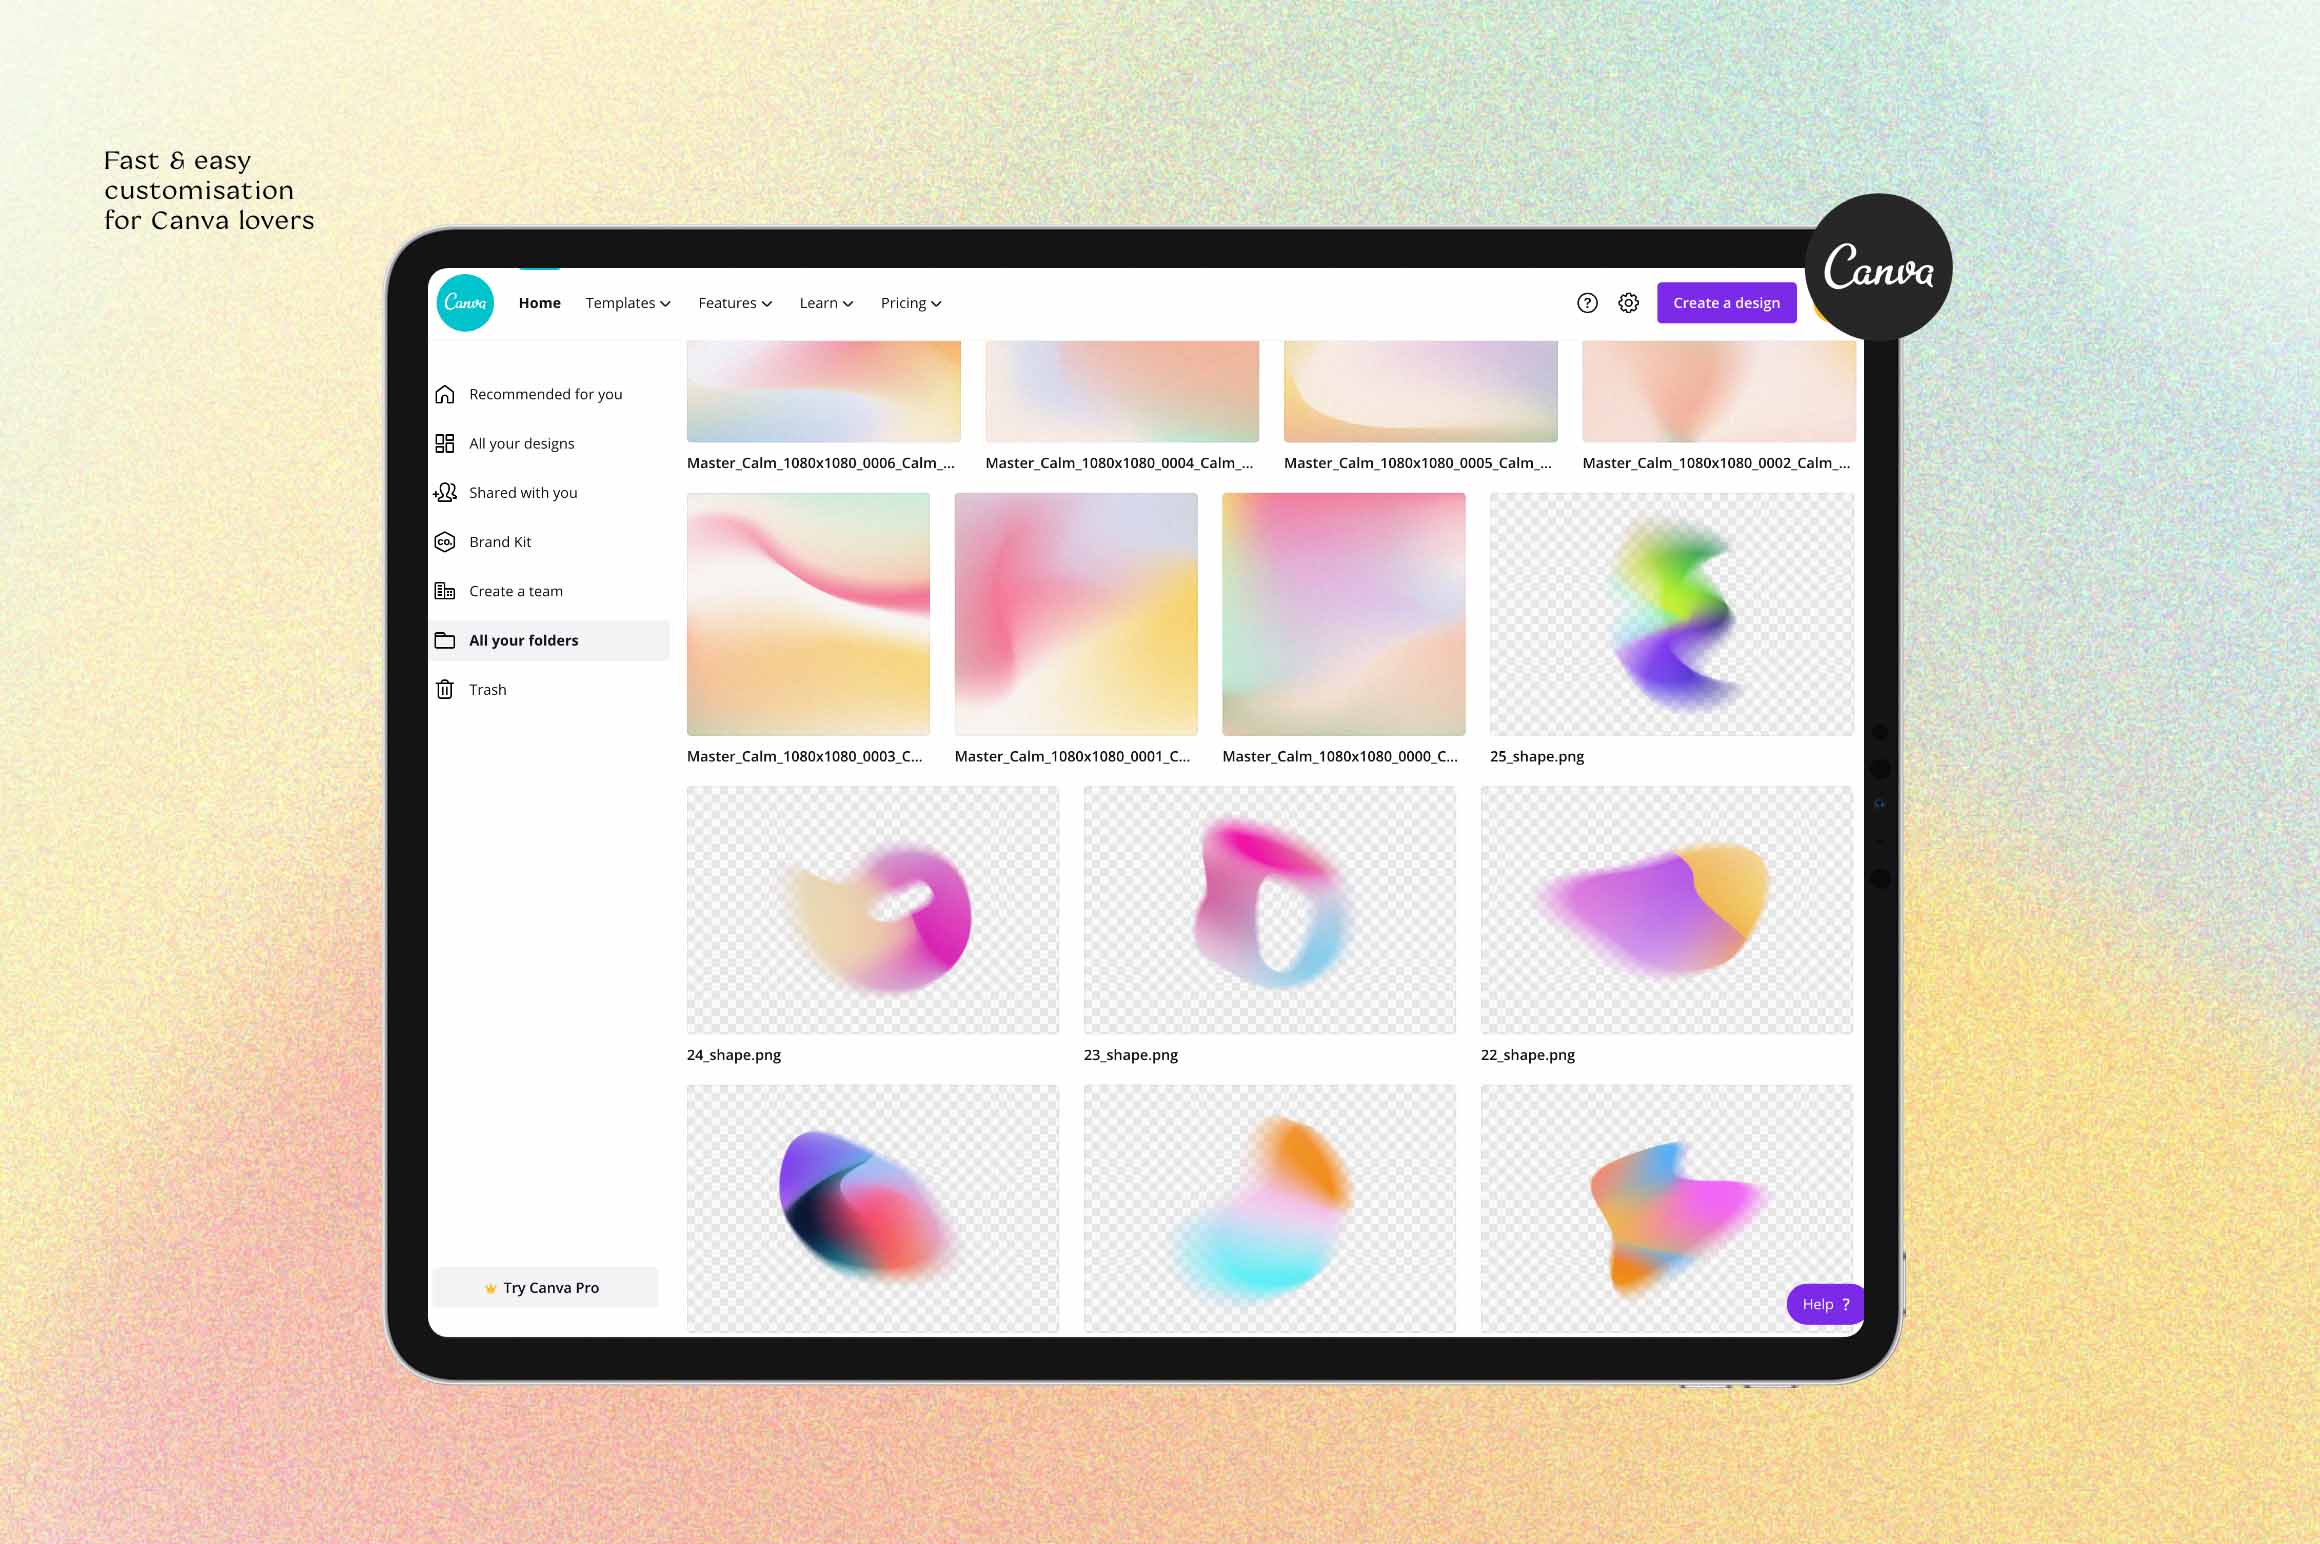Open the Learn menu item

(823, 303)
